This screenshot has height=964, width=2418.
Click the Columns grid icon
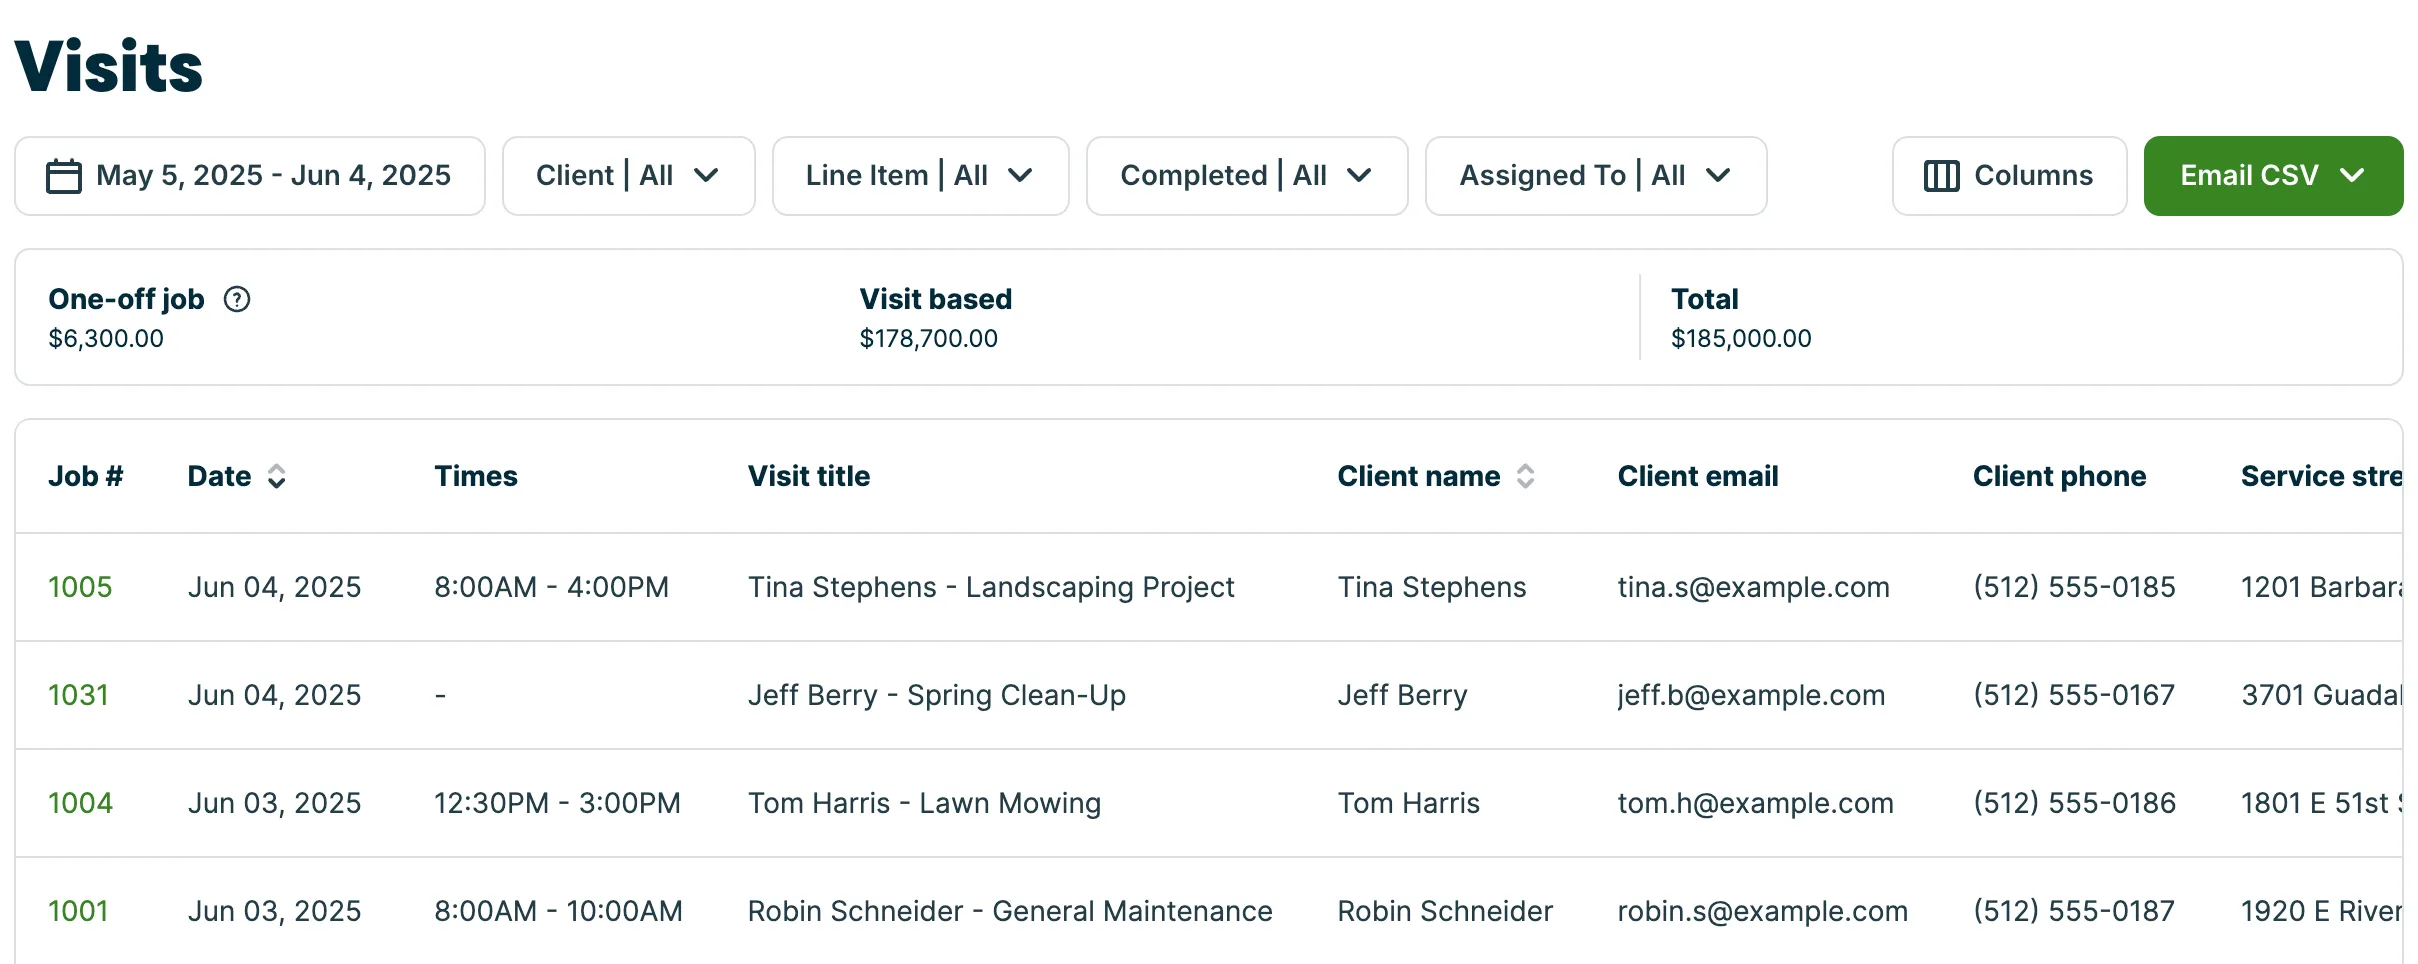click(1942, 176)
